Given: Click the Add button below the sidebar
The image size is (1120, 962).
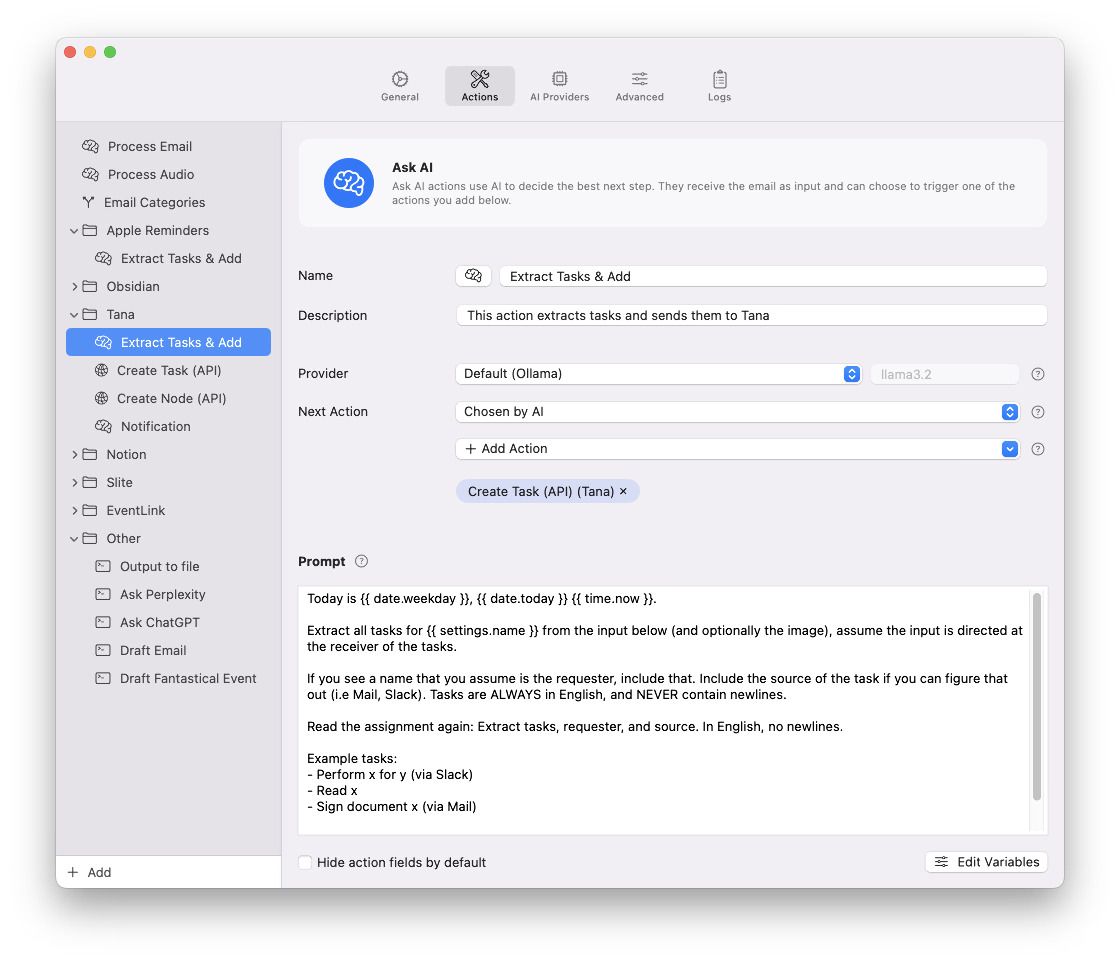Looking at the screenshot, I should (x=88, y=872).
